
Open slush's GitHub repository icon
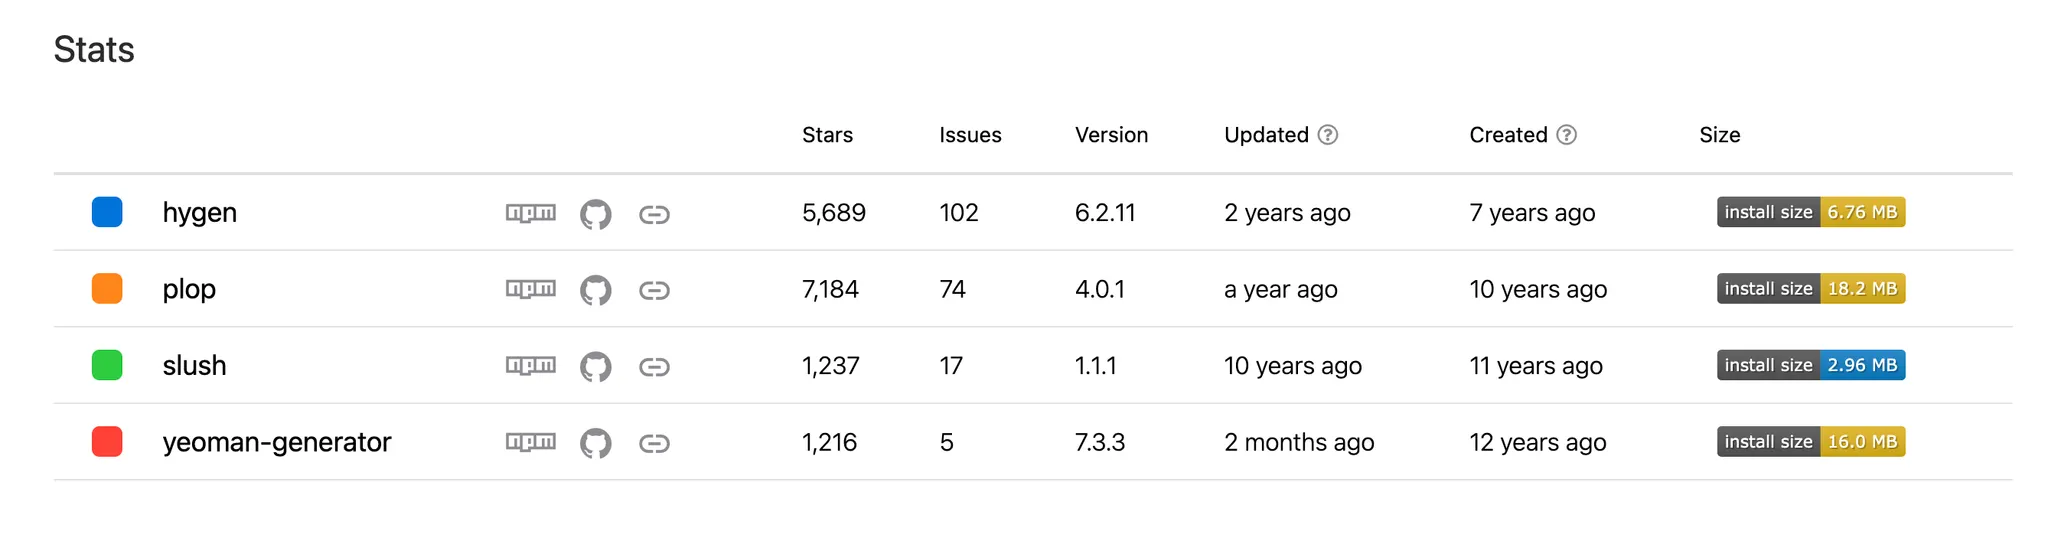tap(595, 367)
